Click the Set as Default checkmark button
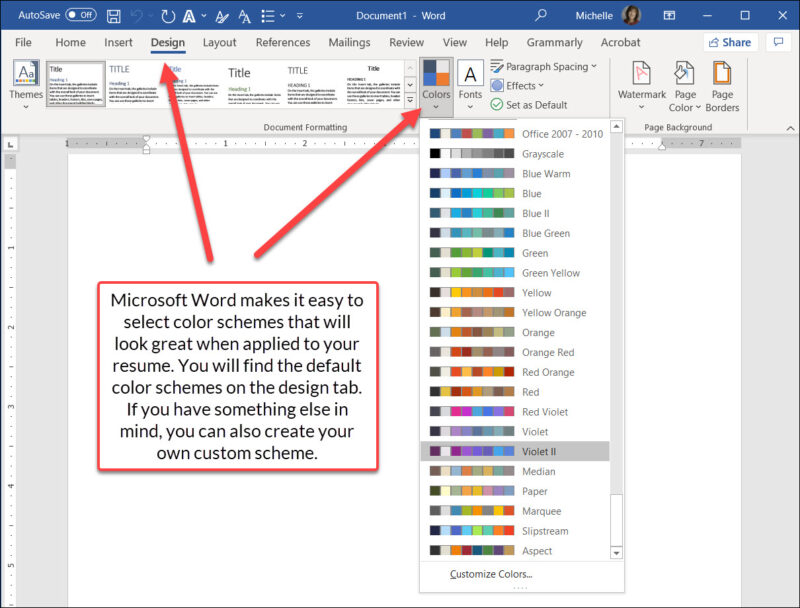 pos(529,105)
